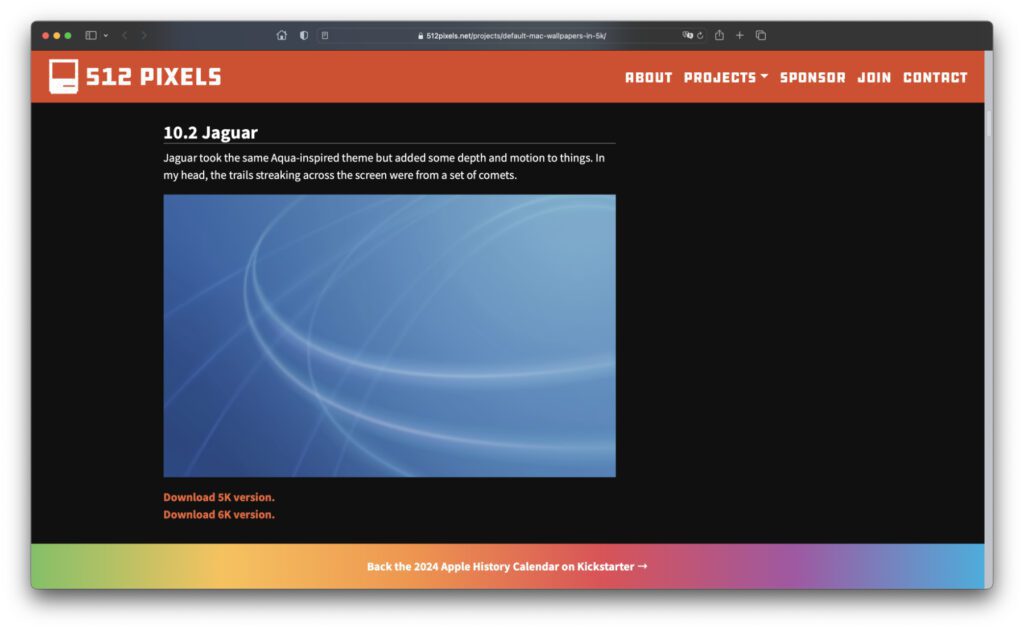Open the About menu item
1024x630 pixels.
[x=648, y=77]
